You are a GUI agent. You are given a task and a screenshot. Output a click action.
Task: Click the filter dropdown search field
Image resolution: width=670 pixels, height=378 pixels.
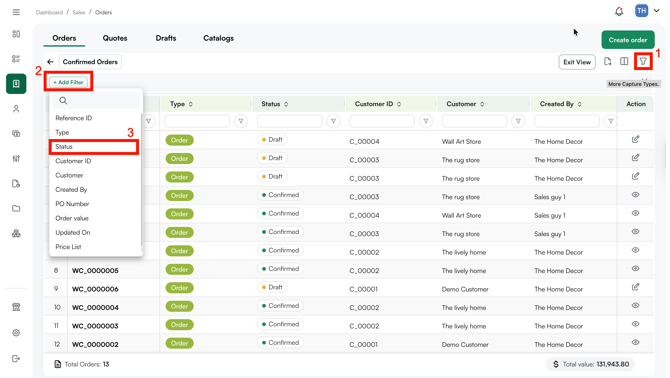pos(96,101)
